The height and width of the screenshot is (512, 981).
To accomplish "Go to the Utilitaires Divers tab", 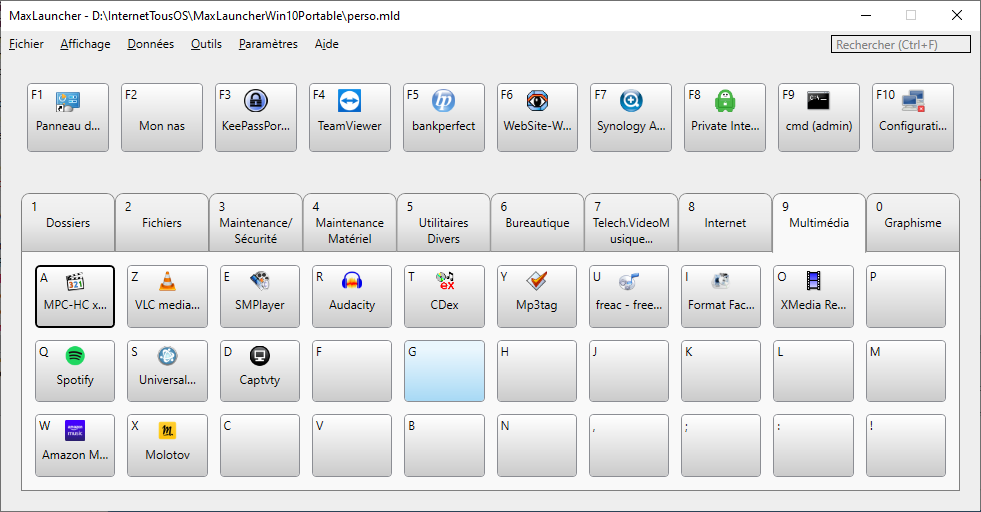I will [444, 222].
